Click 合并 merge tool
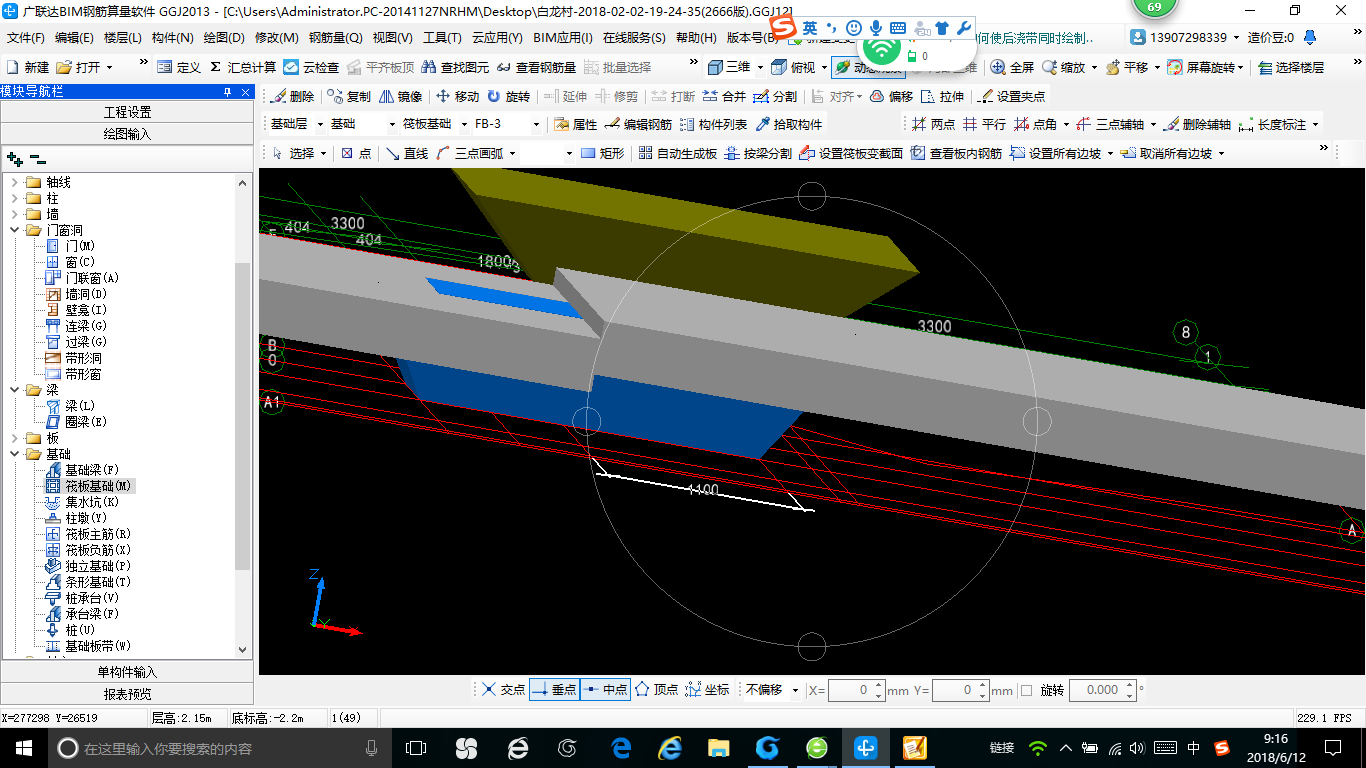 tap(724, 97)
